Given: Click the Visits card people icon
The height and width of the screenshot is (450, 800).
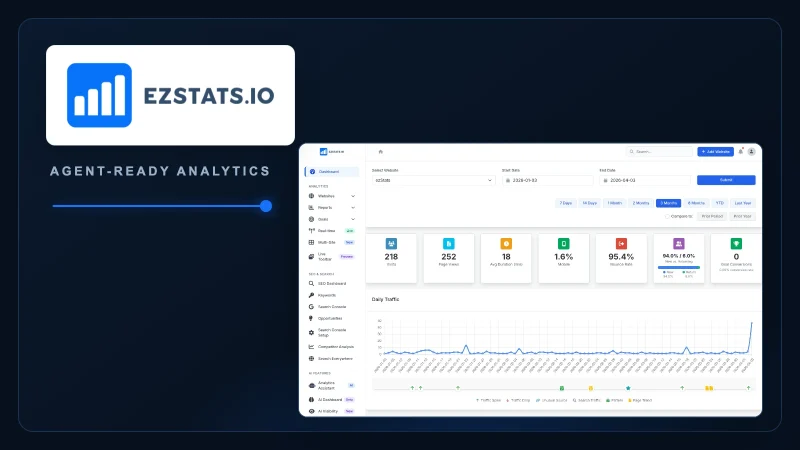Looking at the screenshot, I should coord(391,244).
